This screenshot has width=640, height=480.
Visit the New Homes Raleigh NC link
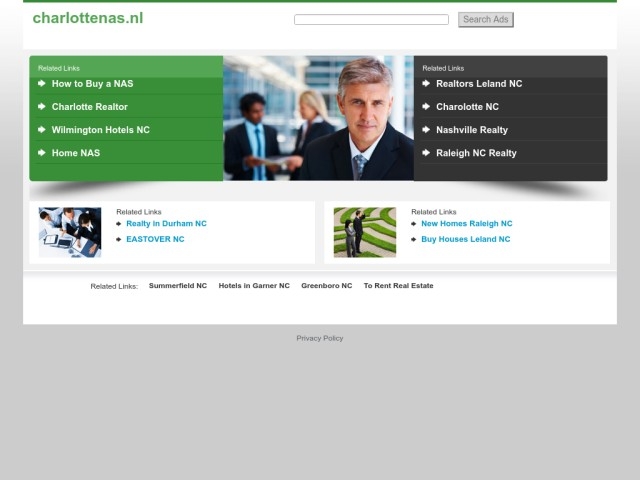466,224
